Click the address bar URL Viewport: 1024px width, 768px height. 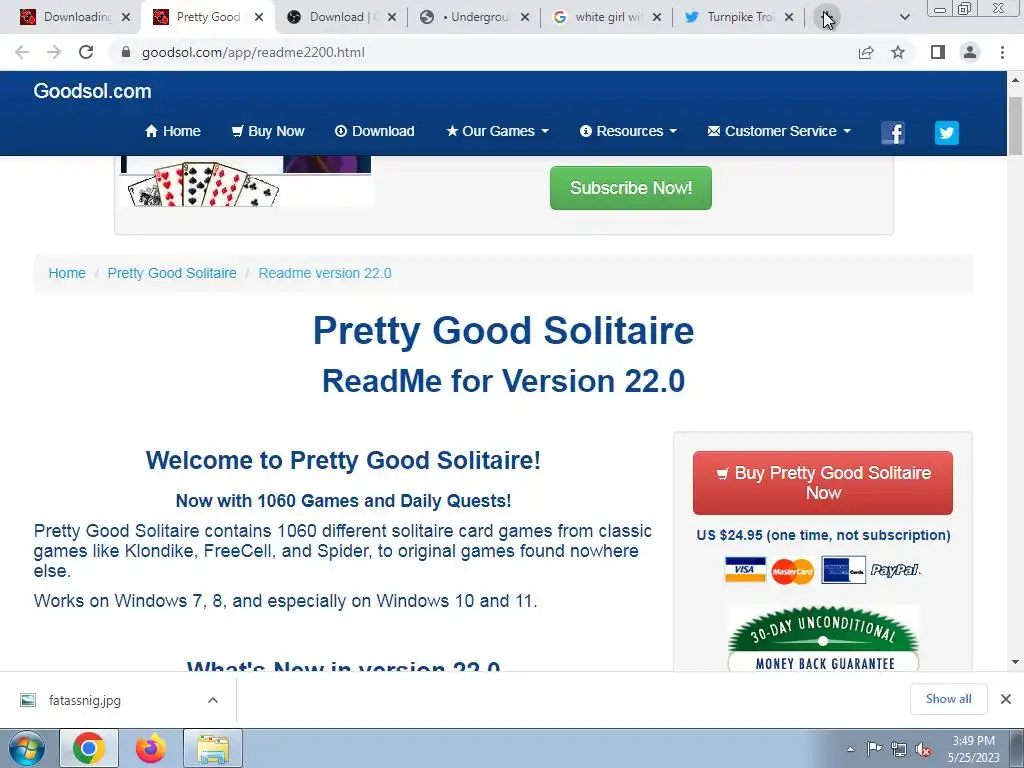(253, 52)
